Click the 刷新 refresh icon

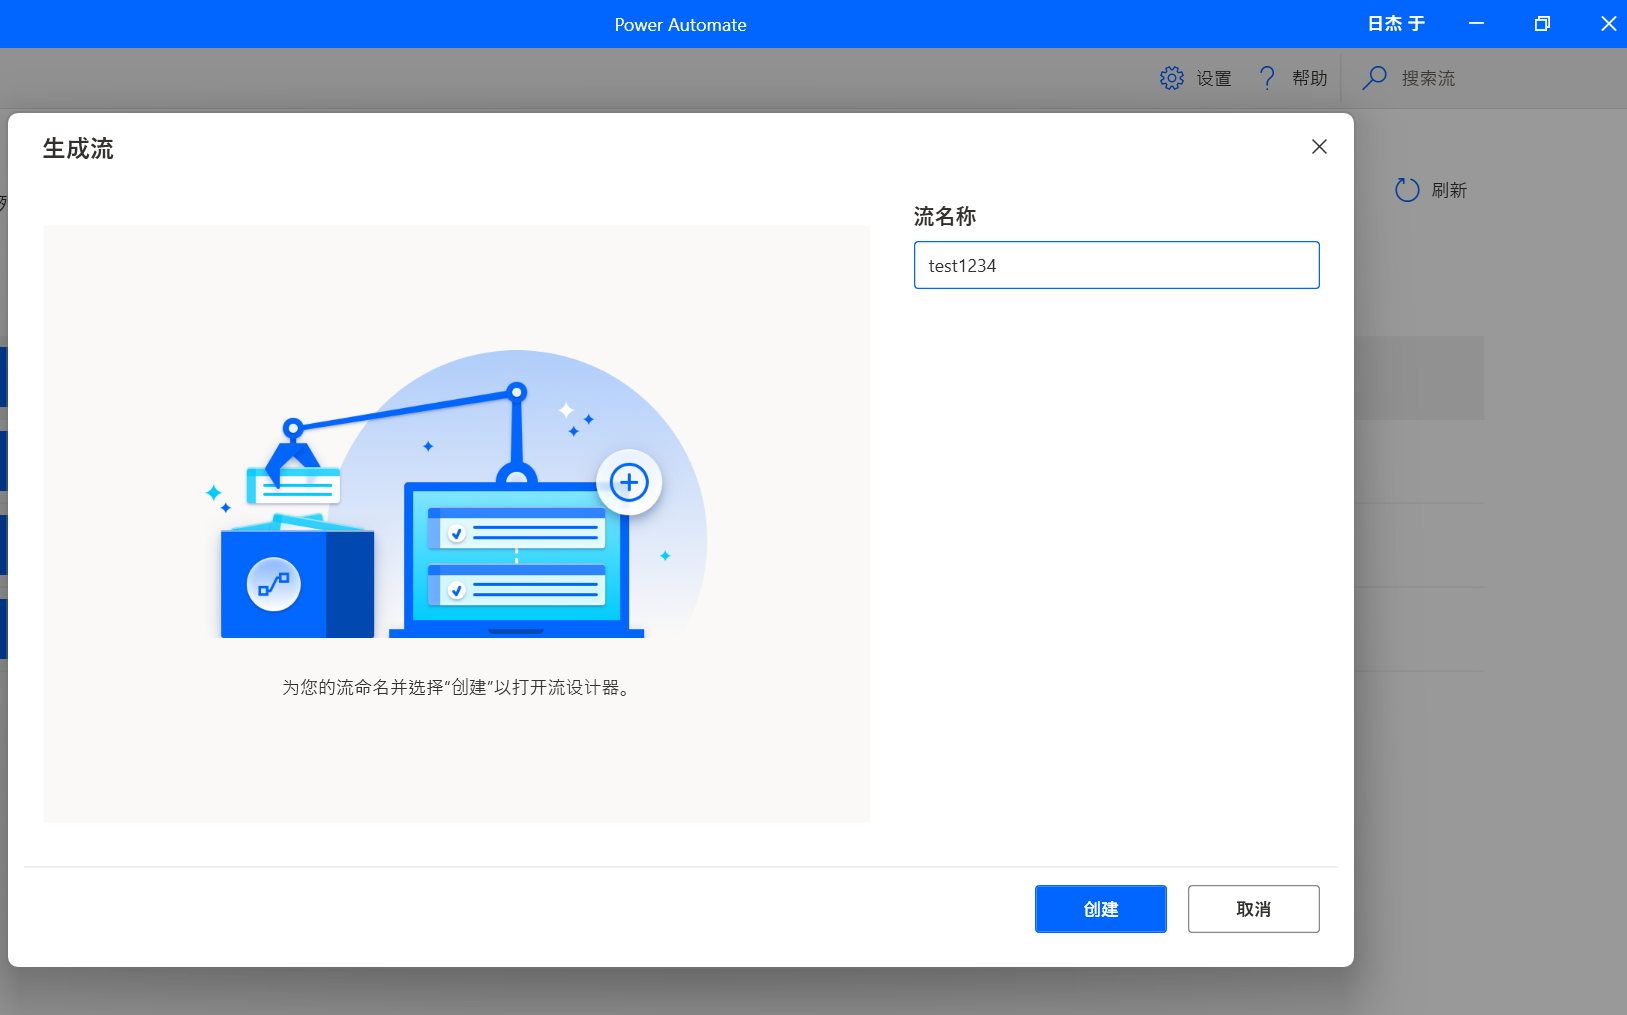click(x=1407, y=190)
